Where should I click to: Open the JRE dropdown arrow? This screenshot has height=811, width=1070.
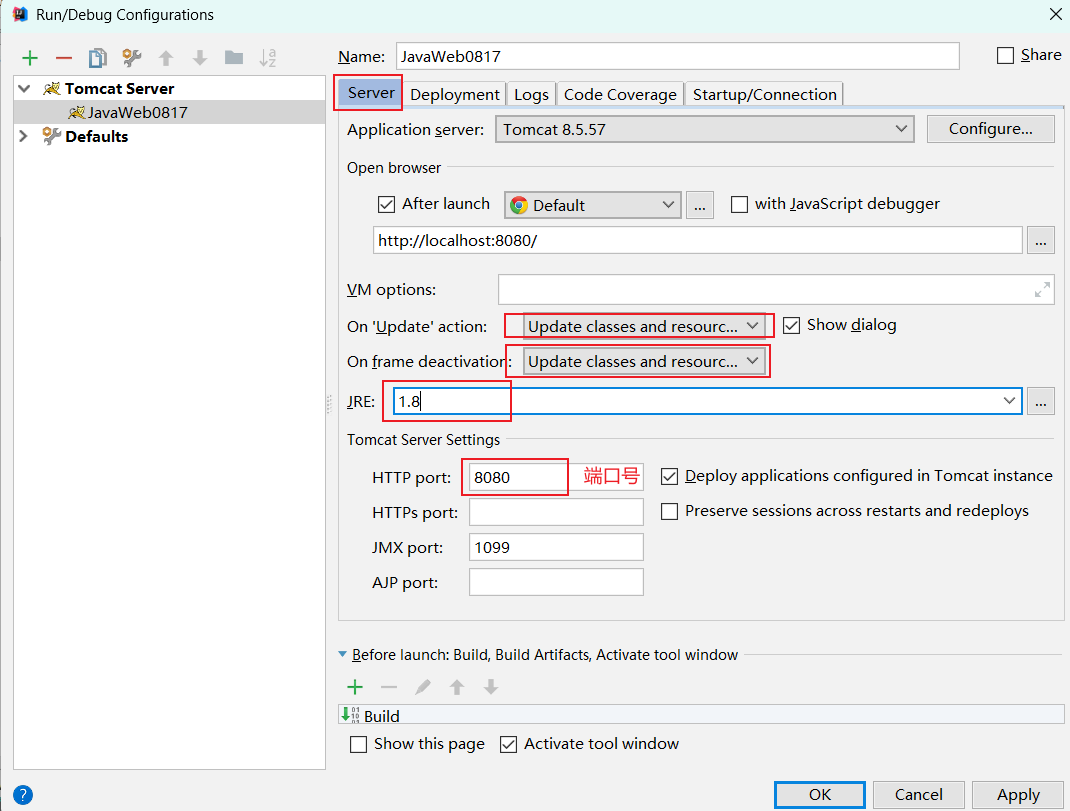[1009, 401]
